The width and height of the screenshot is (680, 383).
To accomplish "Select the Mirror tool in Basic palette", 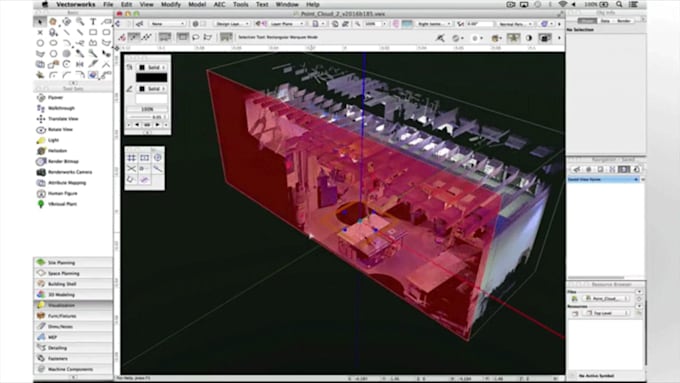I will point(80,64).
